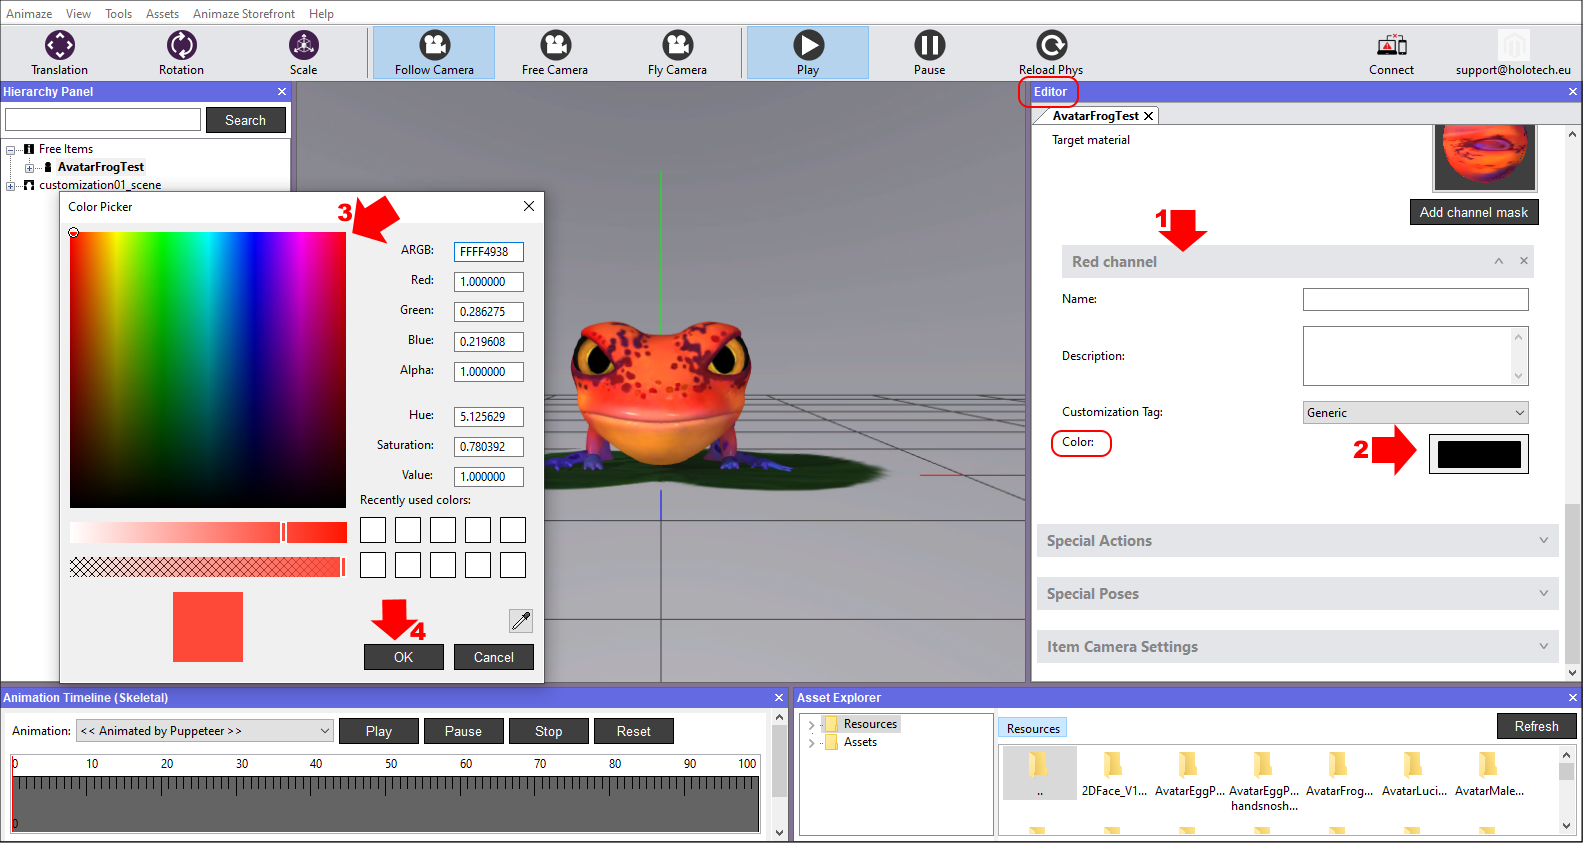Collapse the Red channel section
This screenshot has height=843, width=1583.
pyautogui.click(x=1498, y=261)
